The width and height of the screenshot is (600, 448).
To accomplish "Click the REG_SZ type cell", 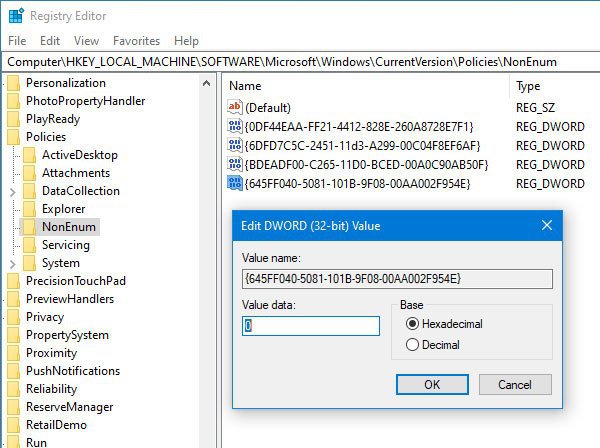I will 535,108.
